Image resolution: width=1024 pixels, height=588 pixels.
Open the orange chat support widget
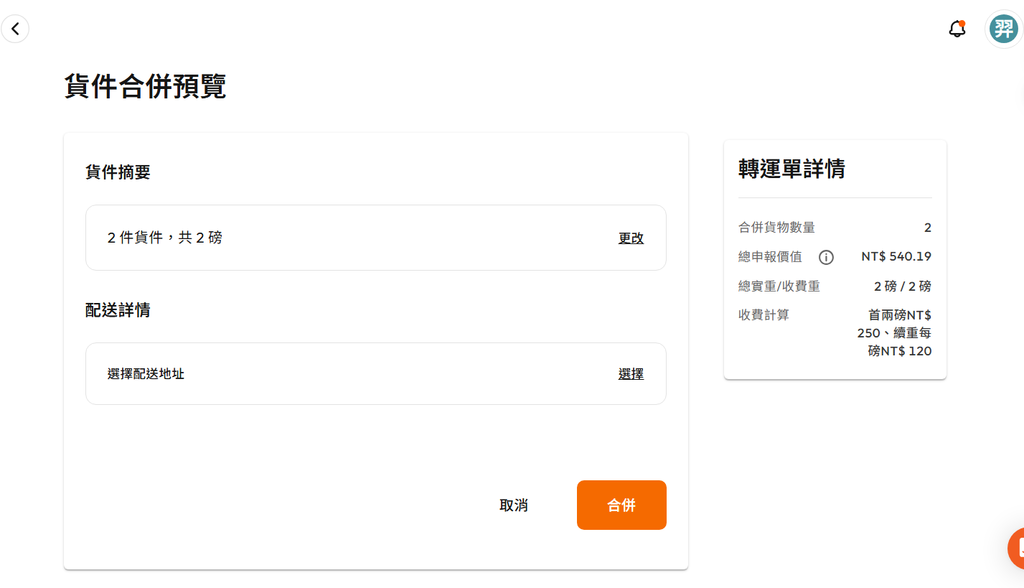point(1018,548)
